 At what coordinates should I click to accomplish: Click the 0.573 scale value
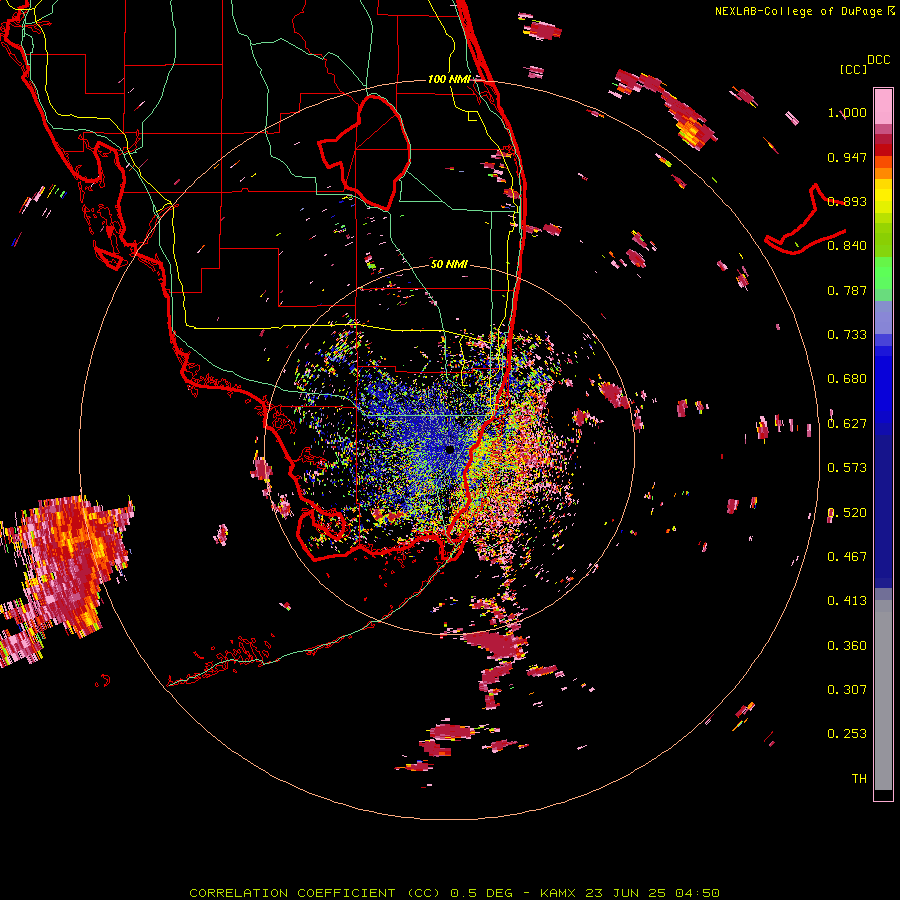click(x=847, y=468)
